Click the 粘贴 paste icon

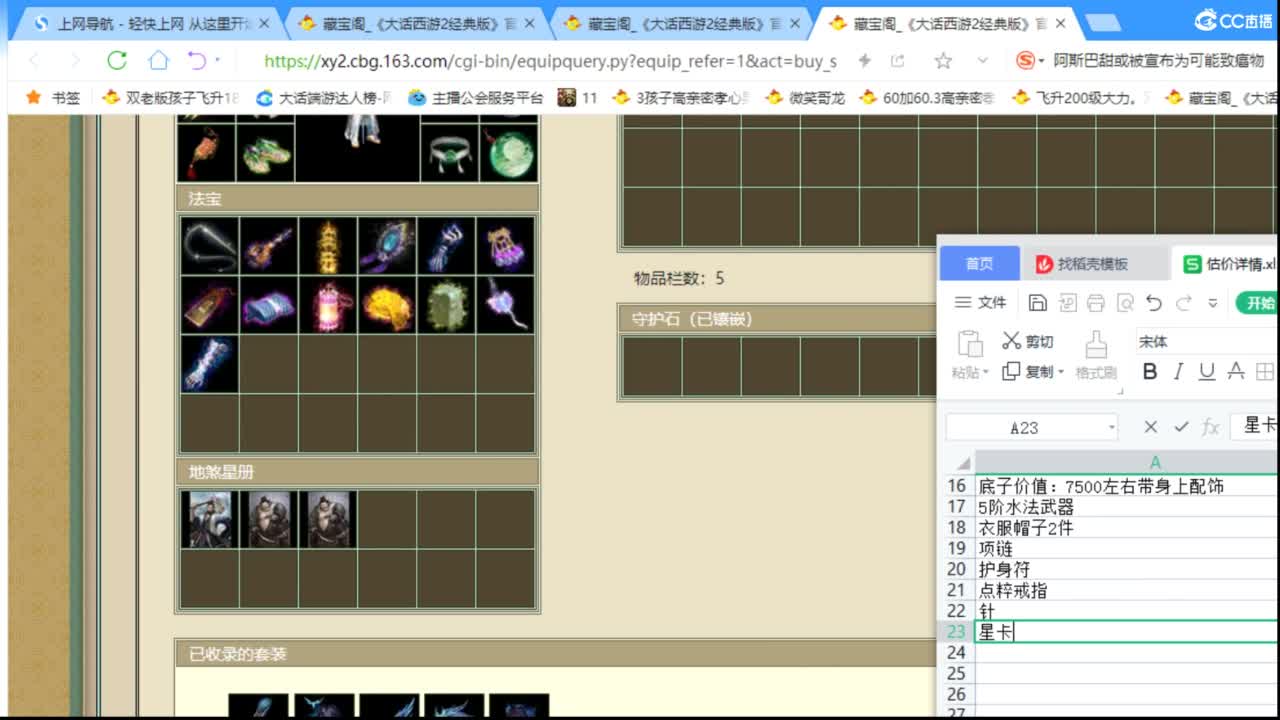click(970, 343)
